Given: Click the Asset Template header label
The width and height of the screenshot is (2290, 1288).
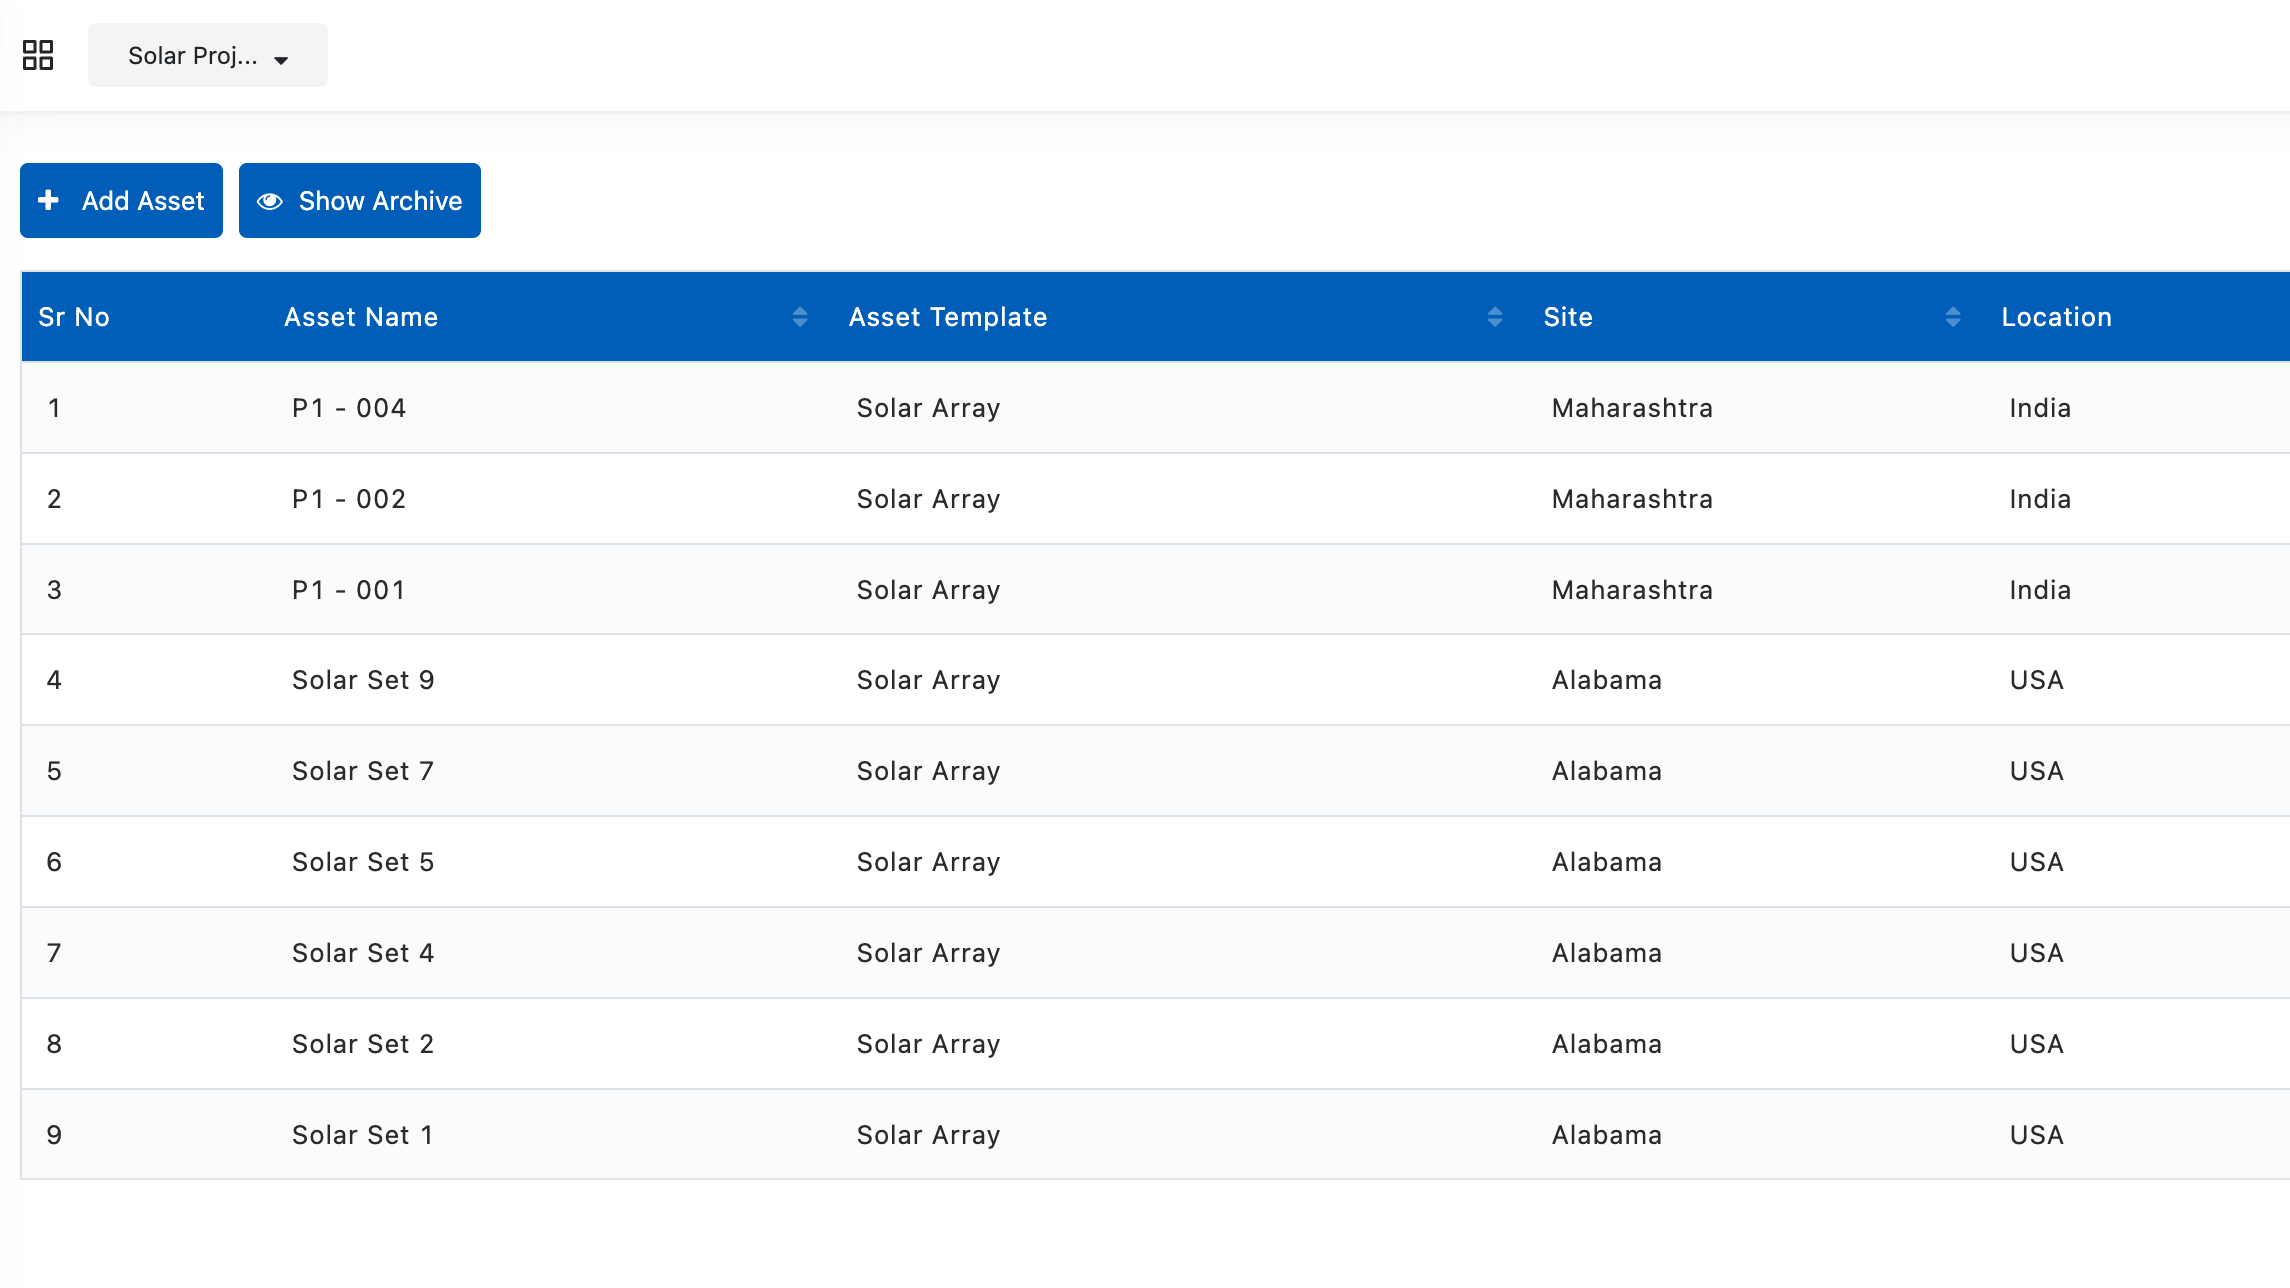Looking at the screenshot, I should pyautogui.click(x=948, y=317).
